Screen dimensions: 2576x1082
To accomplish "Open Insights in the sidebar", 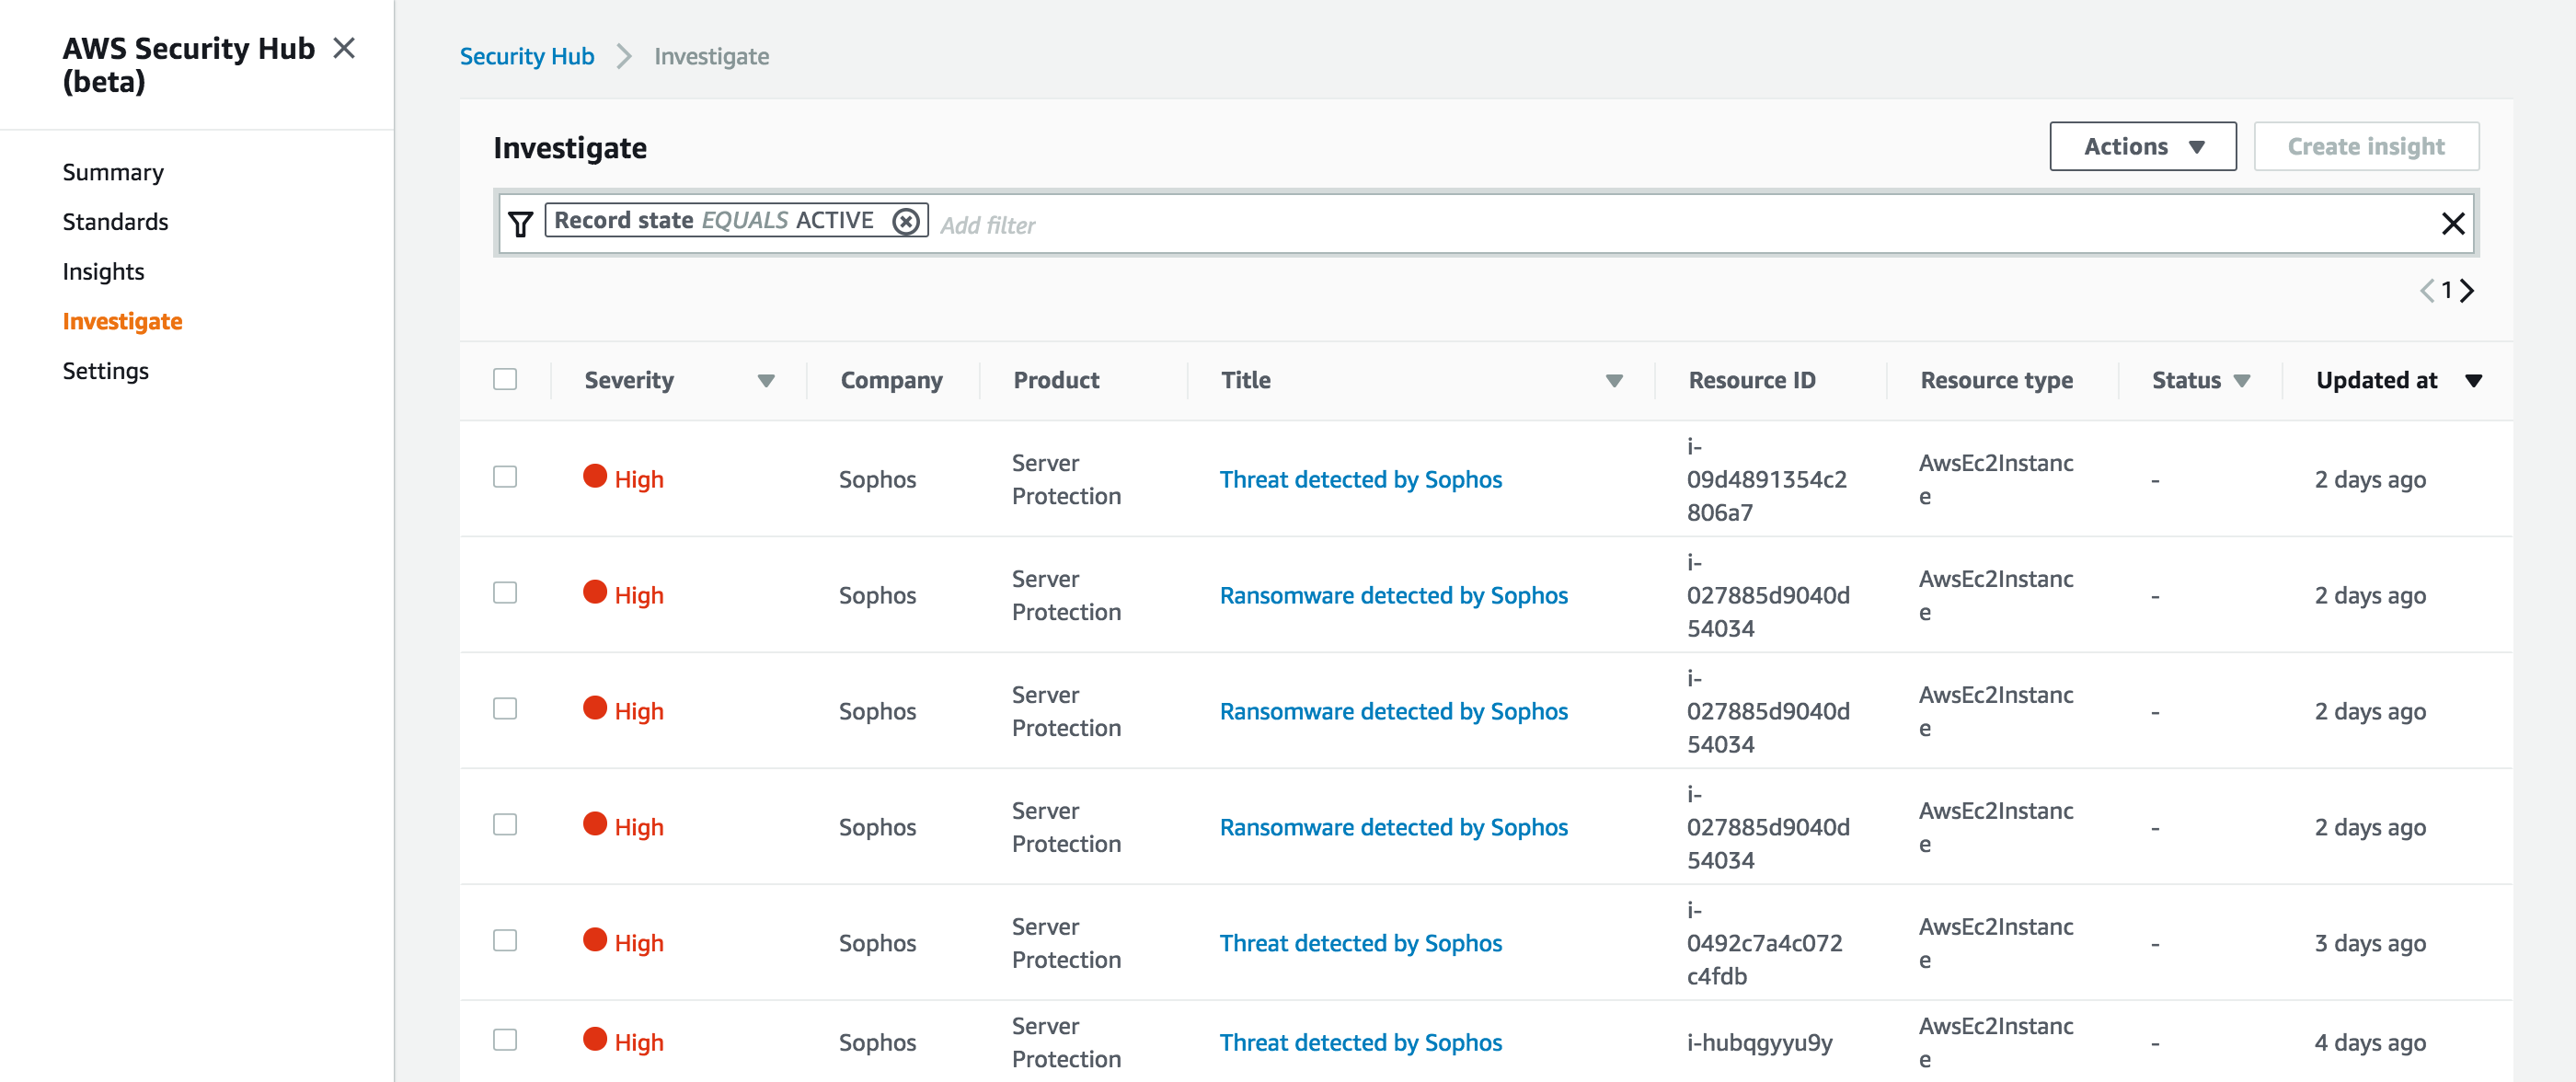I will point(103,272).
